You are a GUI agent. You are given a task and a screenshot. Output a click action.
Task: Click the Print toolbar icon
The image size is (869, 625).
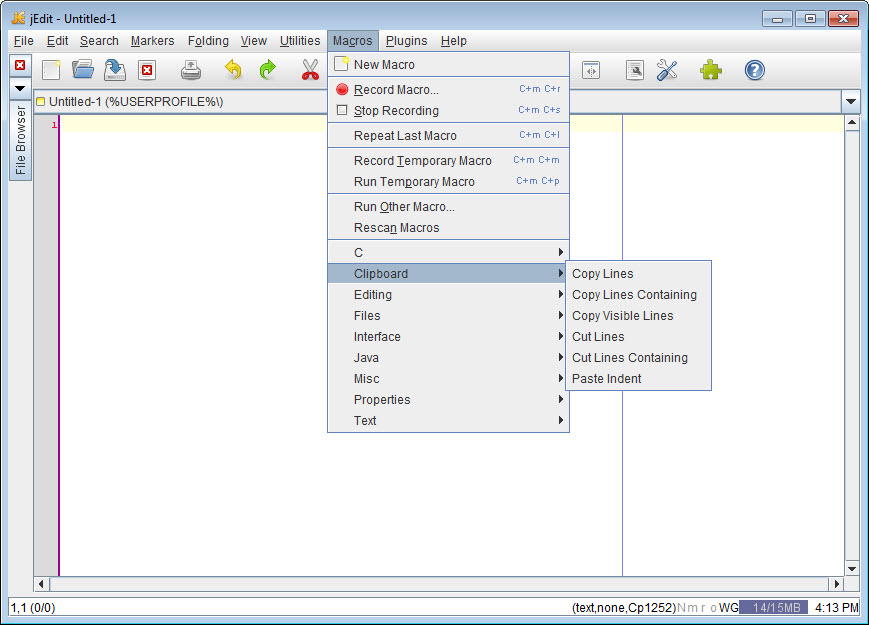[x=191, y=70]
